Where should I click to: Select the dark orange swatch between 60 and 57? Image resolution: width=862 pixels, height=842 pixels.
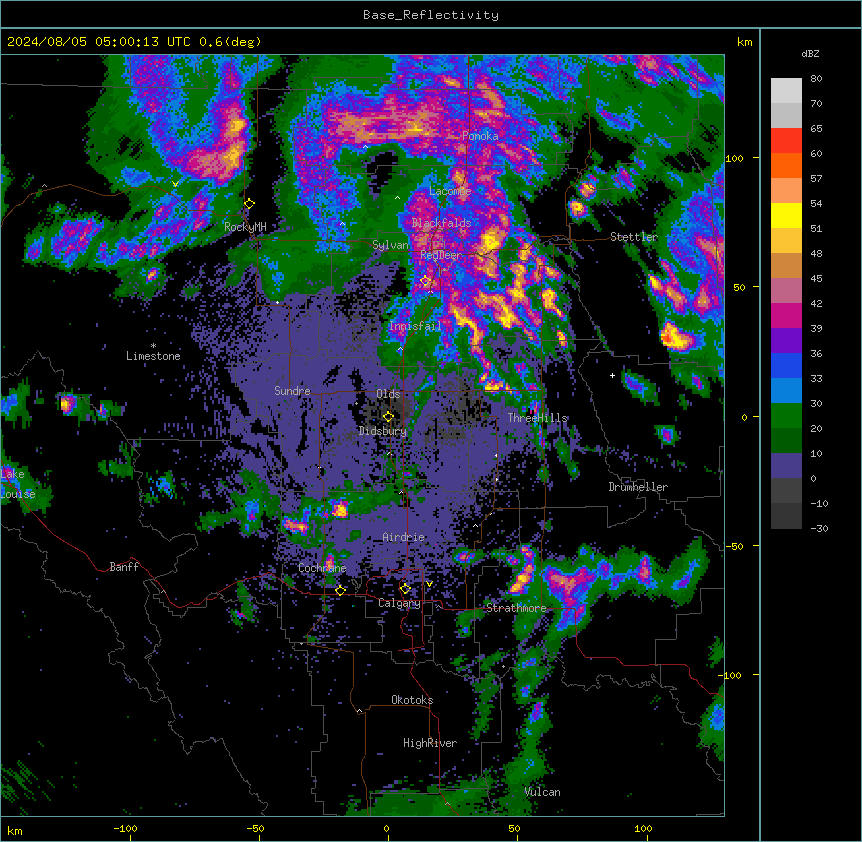click(x=786, y=166)
